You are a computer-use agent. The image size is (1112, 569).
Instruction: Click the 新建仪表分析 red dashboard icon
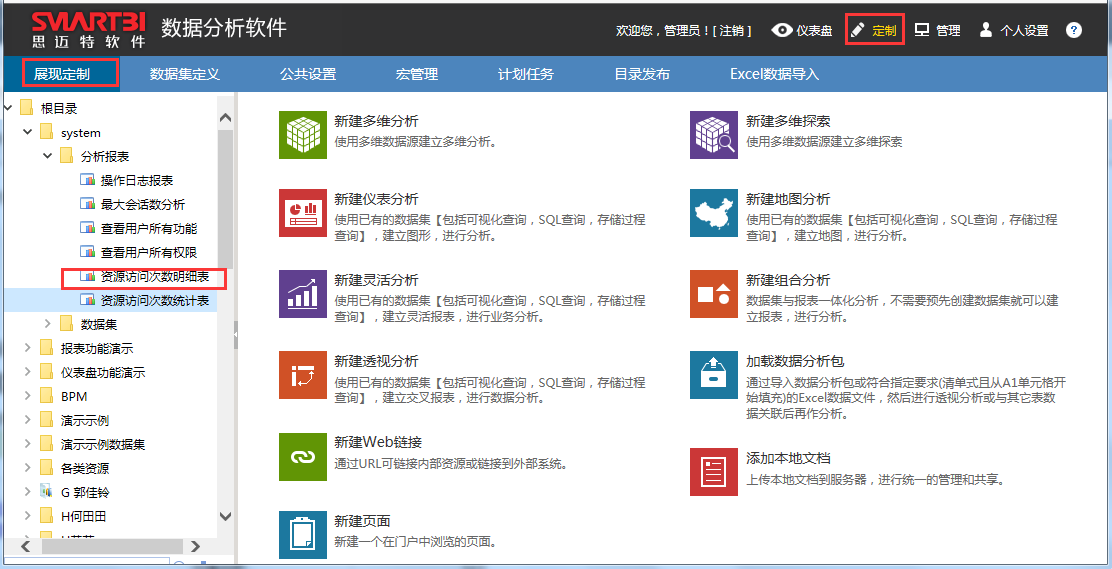pyautogui.click(x=303, y=213)
